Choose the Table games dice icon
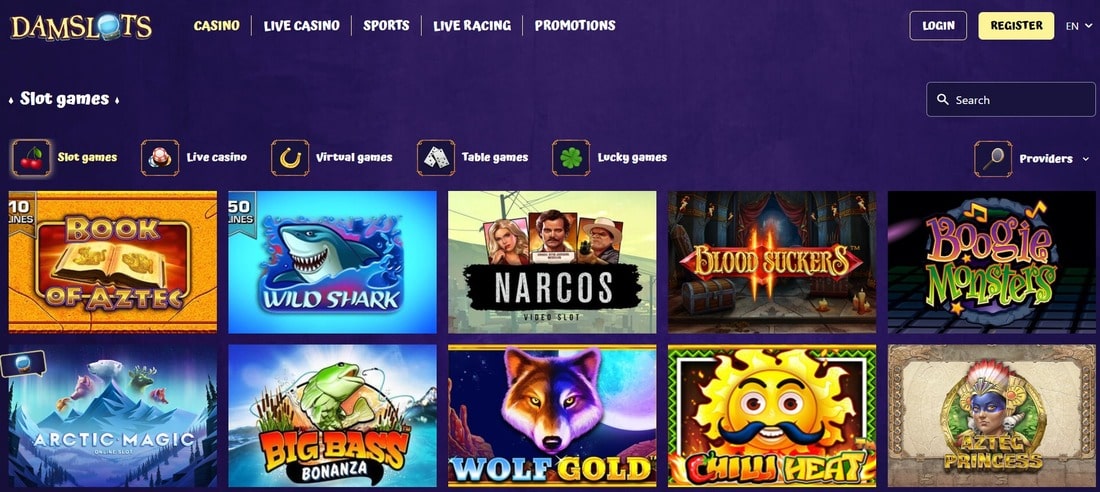Screen dimensions: 1100x492 [x=436, y=158]
